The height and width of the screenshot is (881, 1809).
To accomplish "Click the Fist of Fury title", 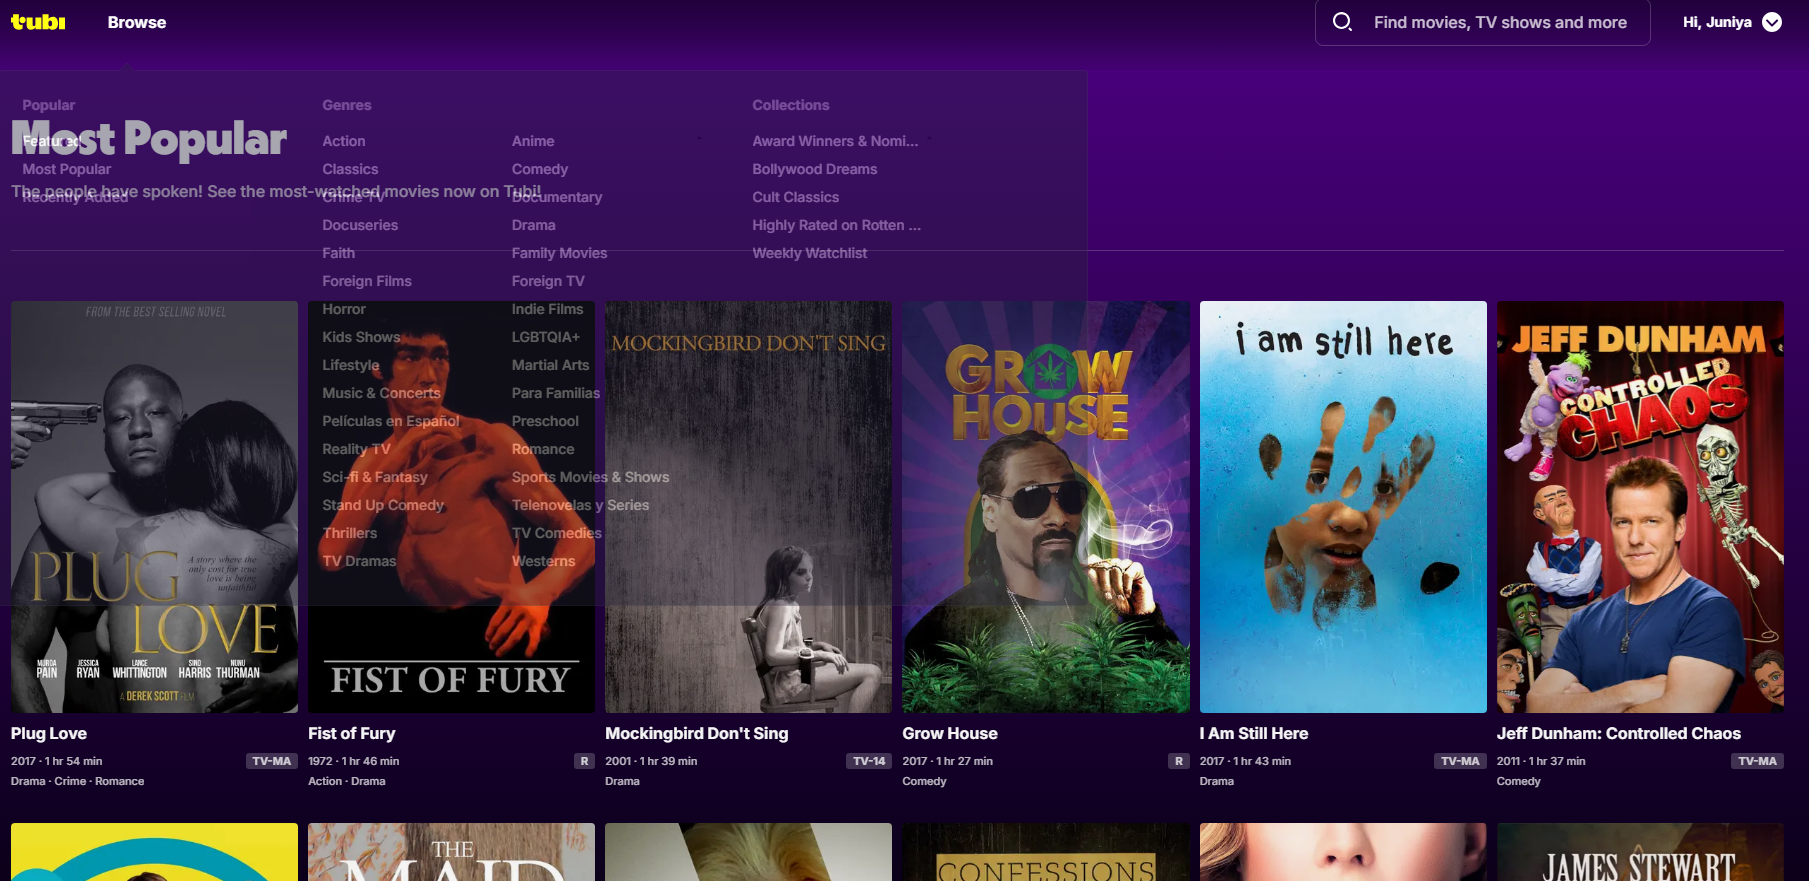I will point(352,733).
